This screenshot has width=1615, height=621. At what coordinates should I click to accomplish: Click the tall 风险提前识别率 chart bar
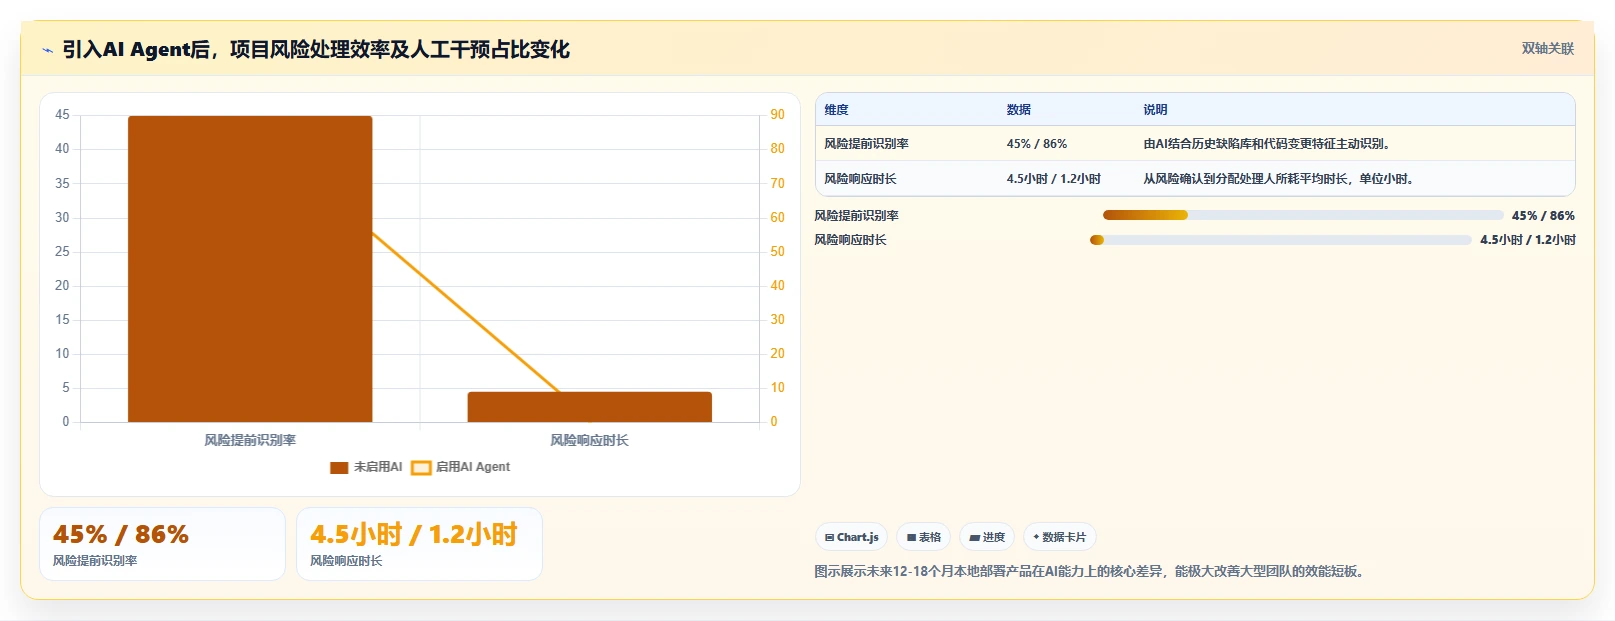tap(250, 269)
